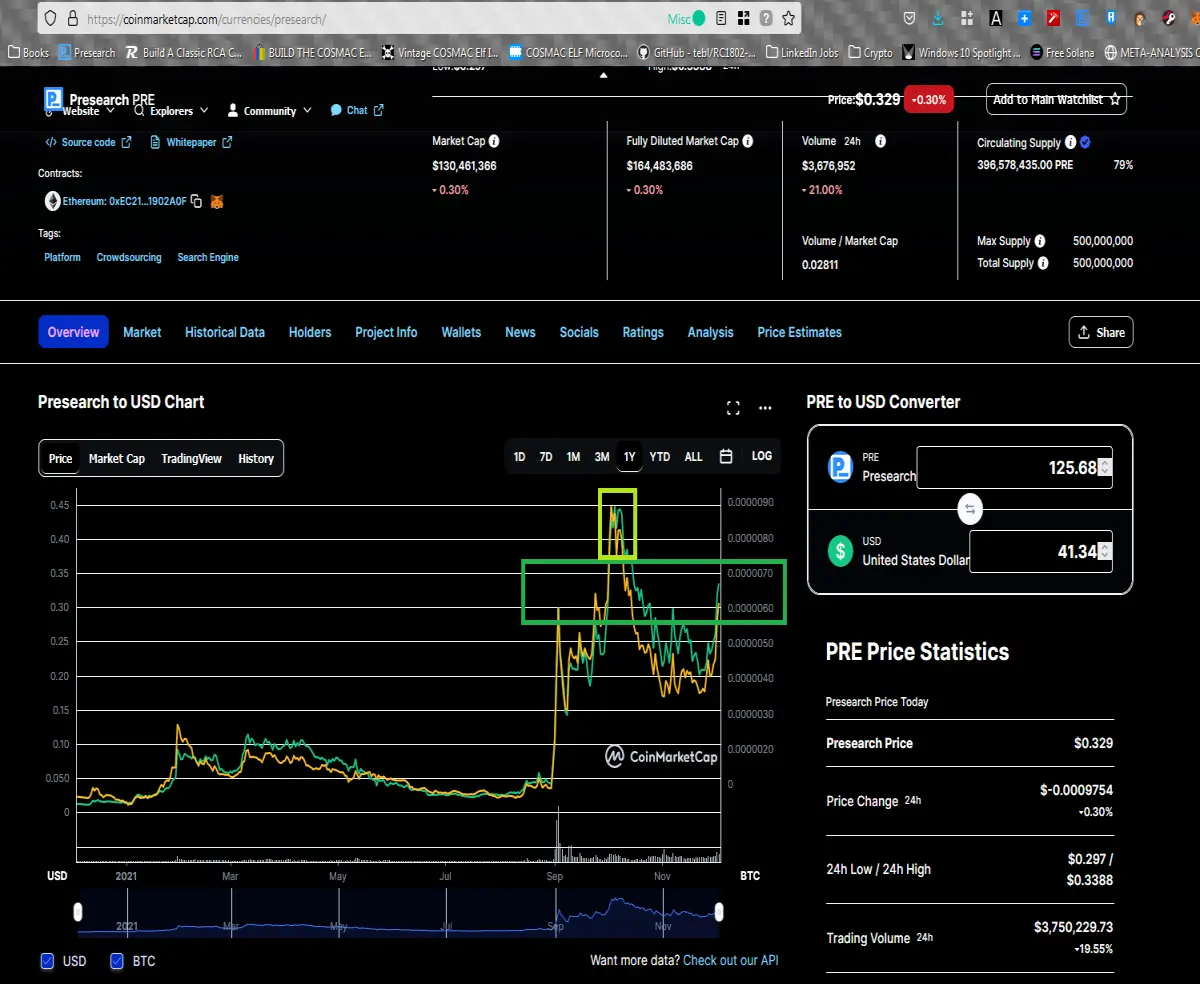The image size is (1200, 984).
Task: Click verified badge beside Circulating Supply
Action: point(1085,143)
